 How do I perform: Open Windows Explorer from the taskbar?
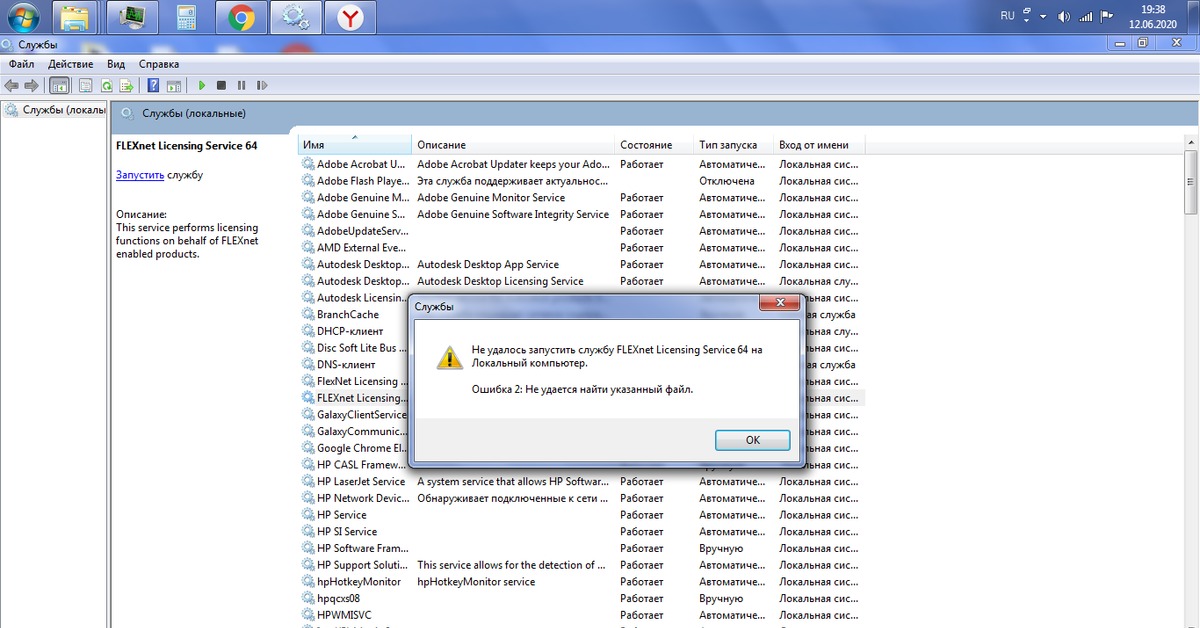[x=73, y=17]
